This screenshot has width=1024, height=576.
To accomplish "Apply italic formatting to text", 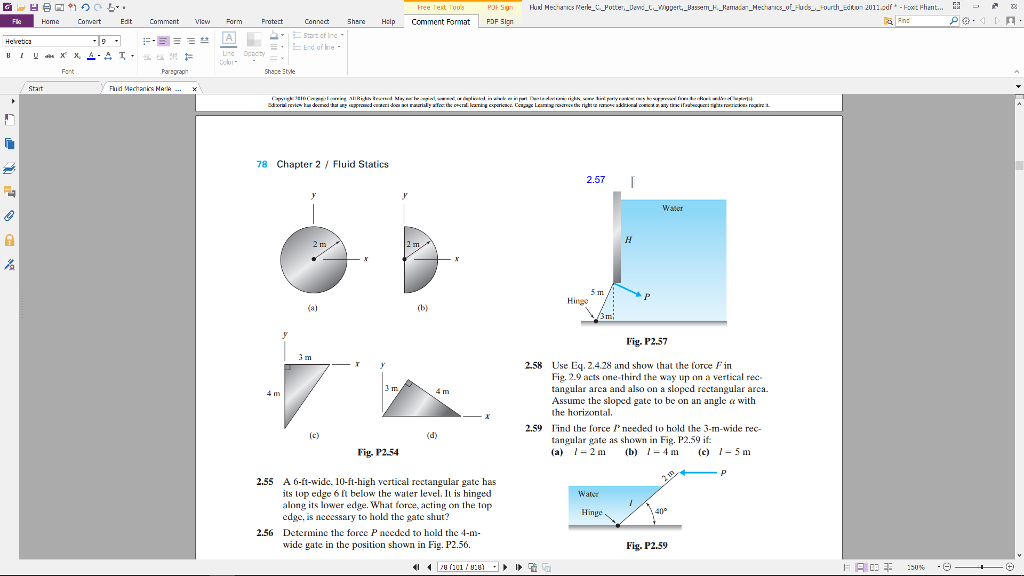I will [21, 55].
